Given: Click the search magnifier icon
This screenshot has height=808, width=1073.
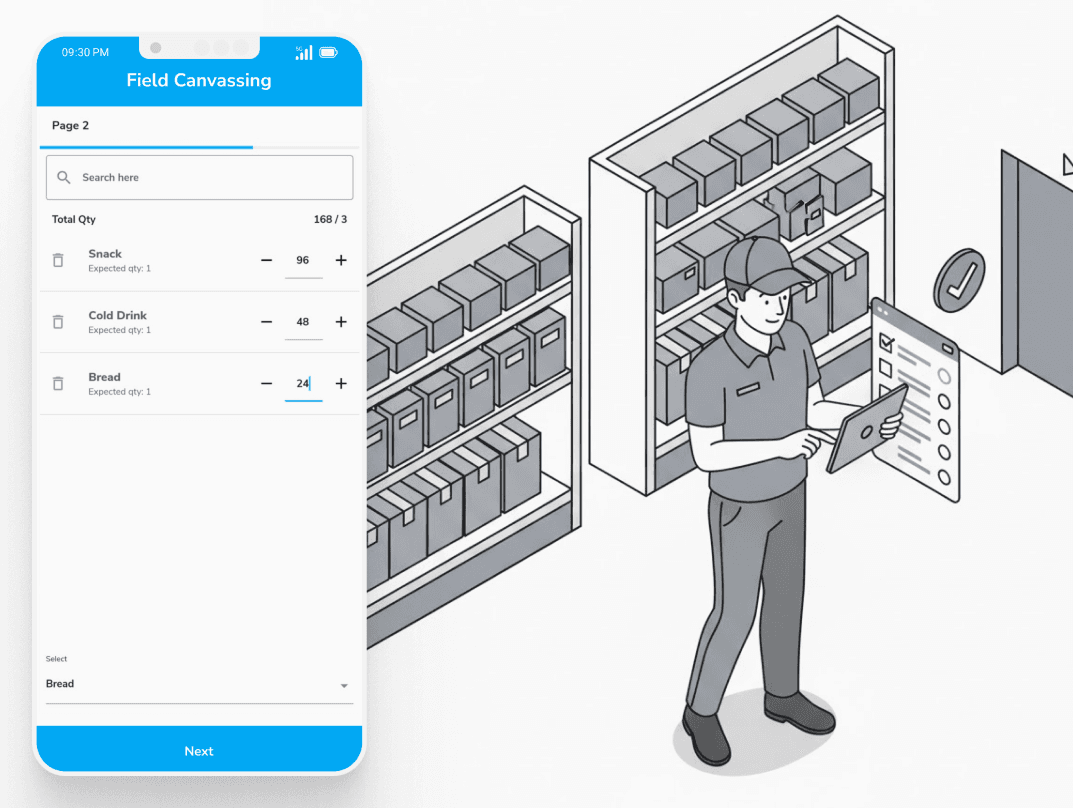Looking at the screenshot, I should click(x=64, y=177).
